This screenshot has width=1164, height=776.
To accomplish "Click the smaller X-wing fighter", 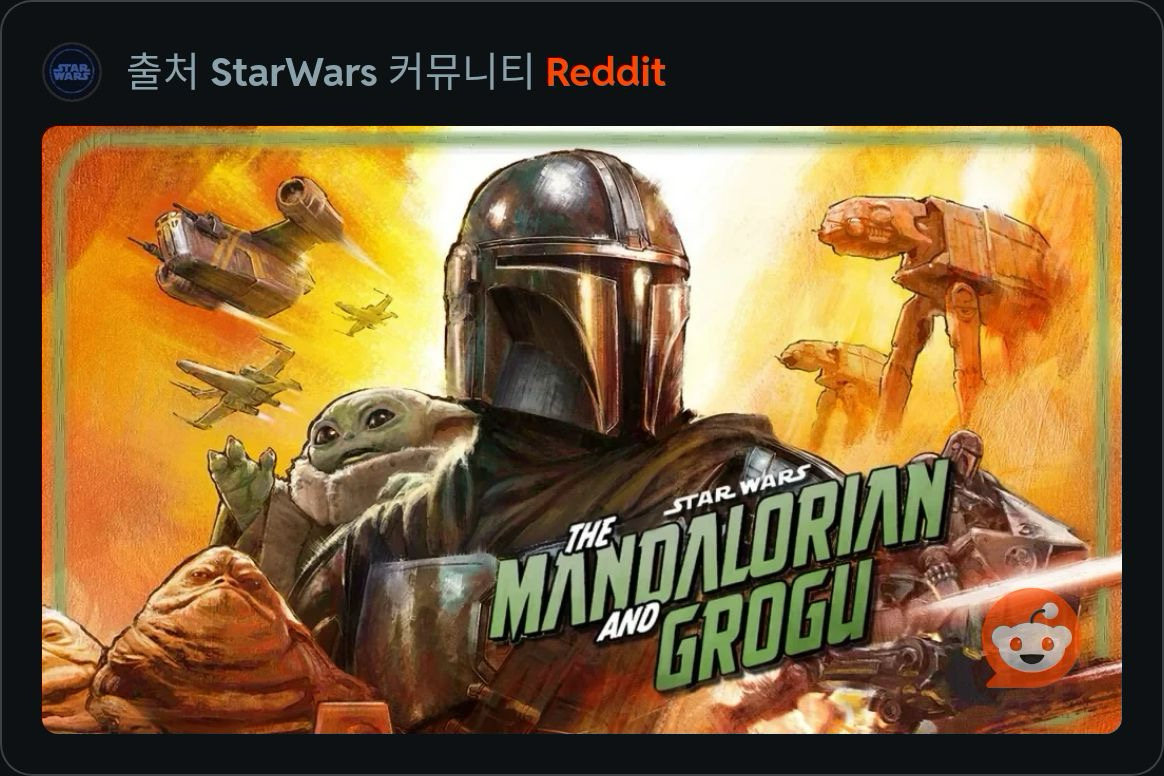I will [x=365, y=313].
